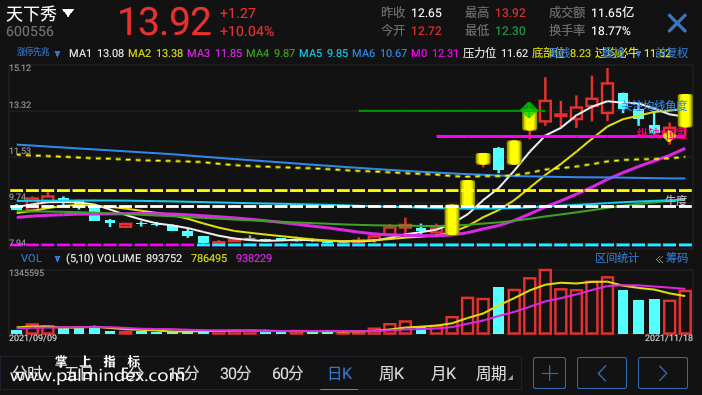Image resolution: width=702 pixels, height=395 pixels.
Task: Click the tallest red volume bar
Action: click(545, 302)
